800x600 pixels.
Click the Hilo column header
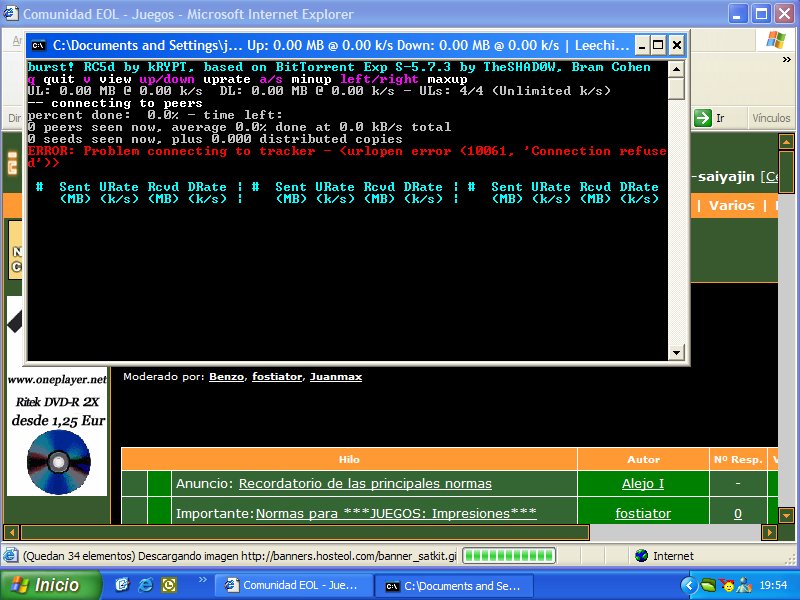pos(349,459)
